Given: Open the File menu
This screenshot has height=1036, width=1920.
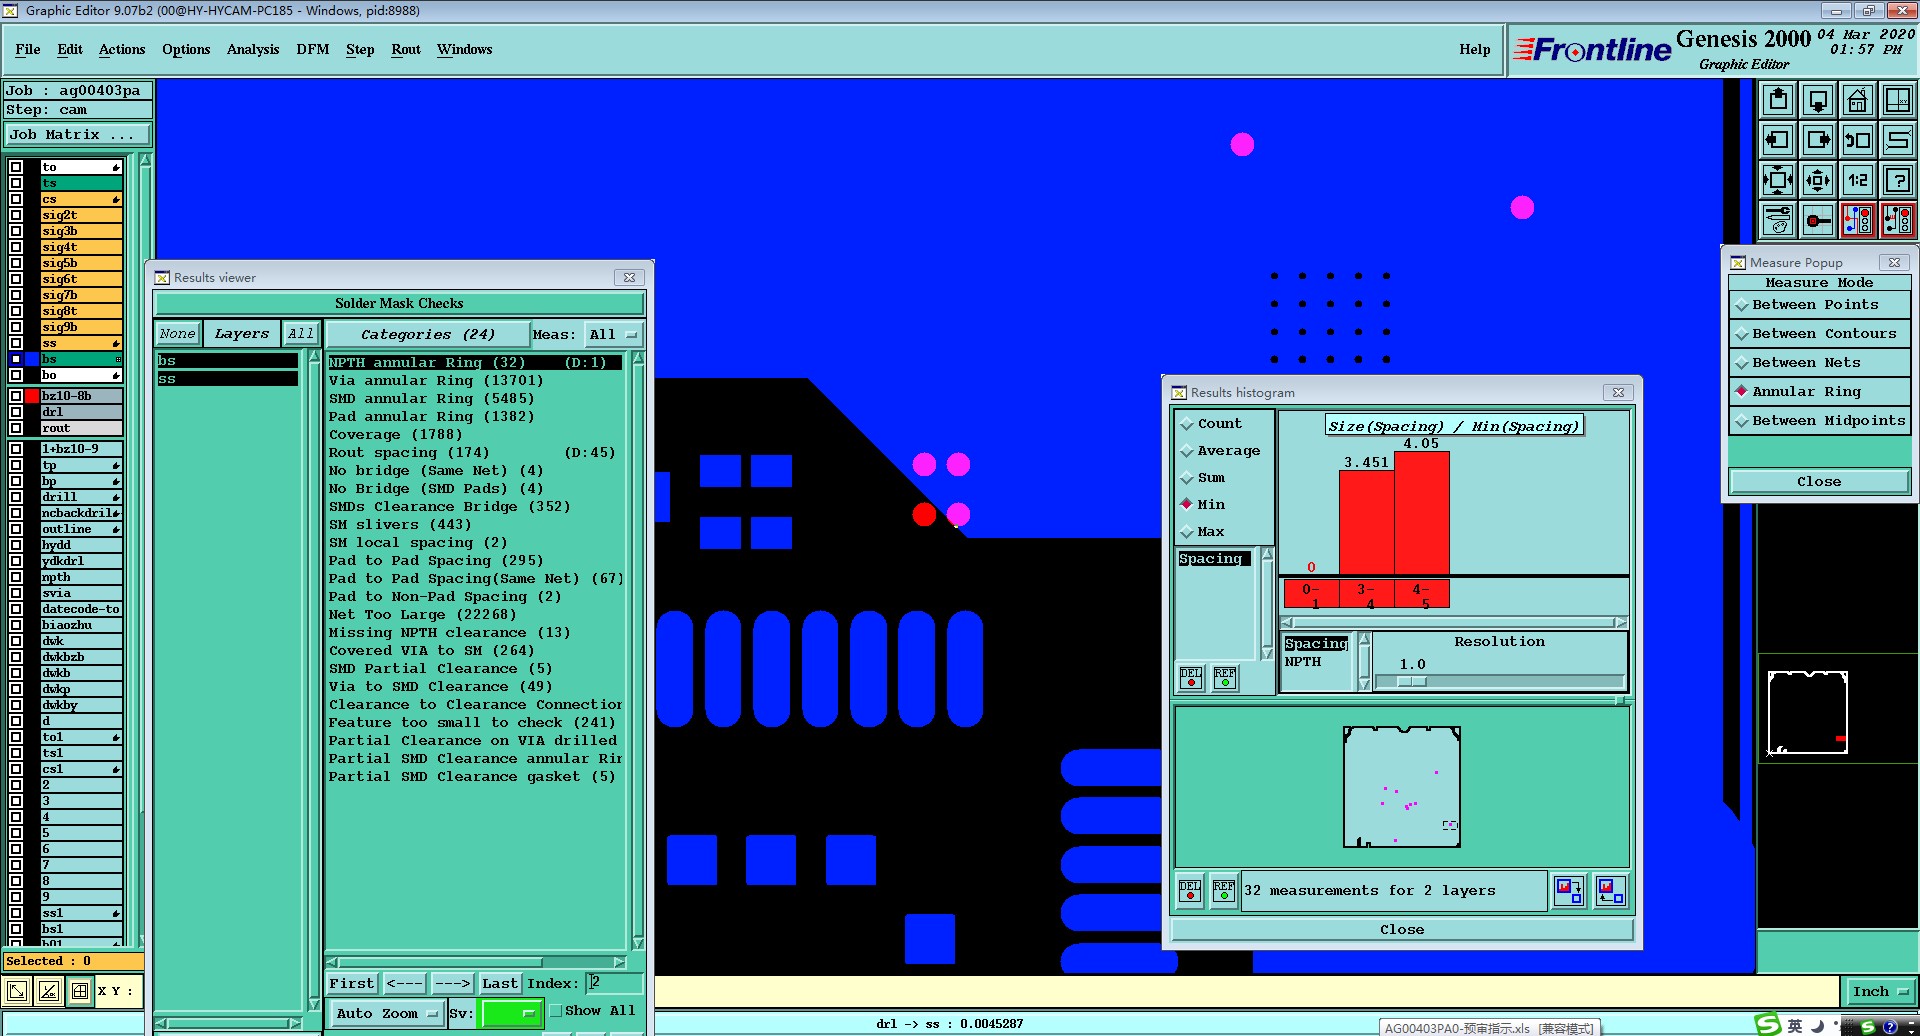Looking at the screenshot, I should click(28, 49).
